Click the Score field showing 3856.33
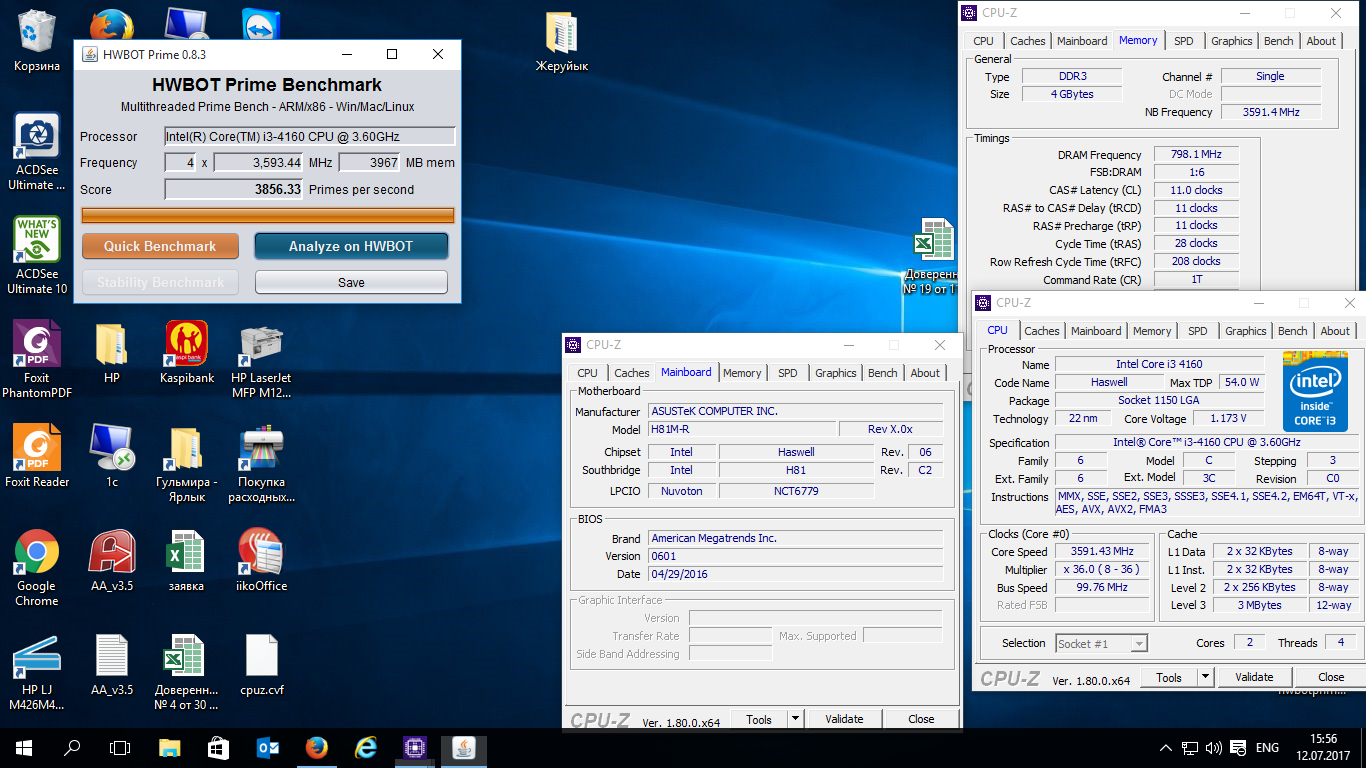This screenshot has width=1366, height=768. (234, 189)
